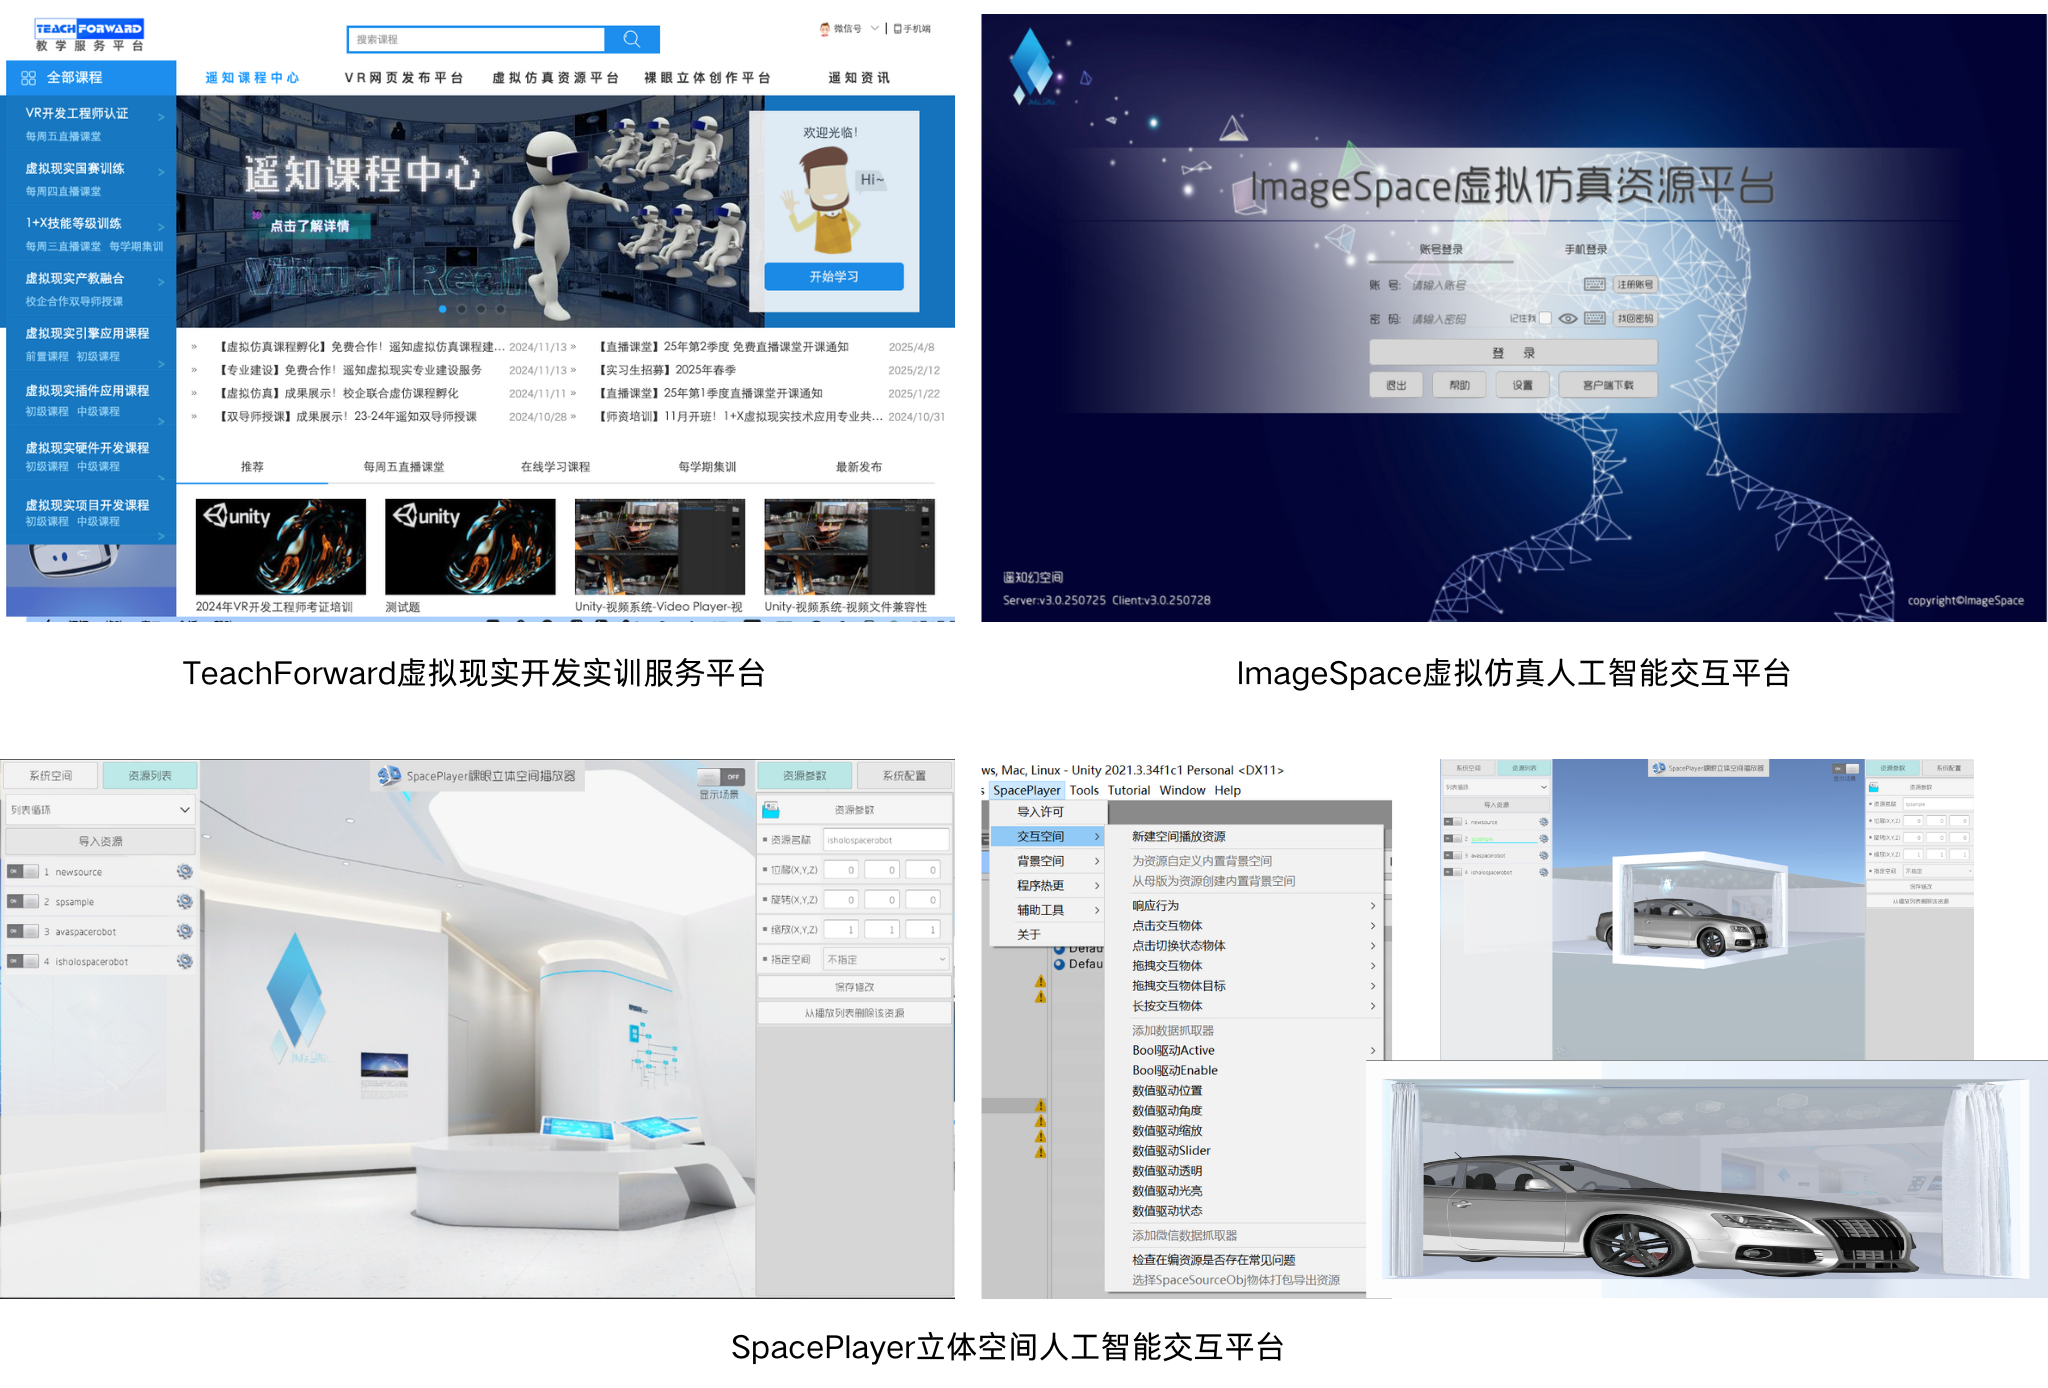2048x1388 pixels.
Task: Open the 指定空间 不指定 dropdown
Action: pyautogui.click(x=886, y=959)
